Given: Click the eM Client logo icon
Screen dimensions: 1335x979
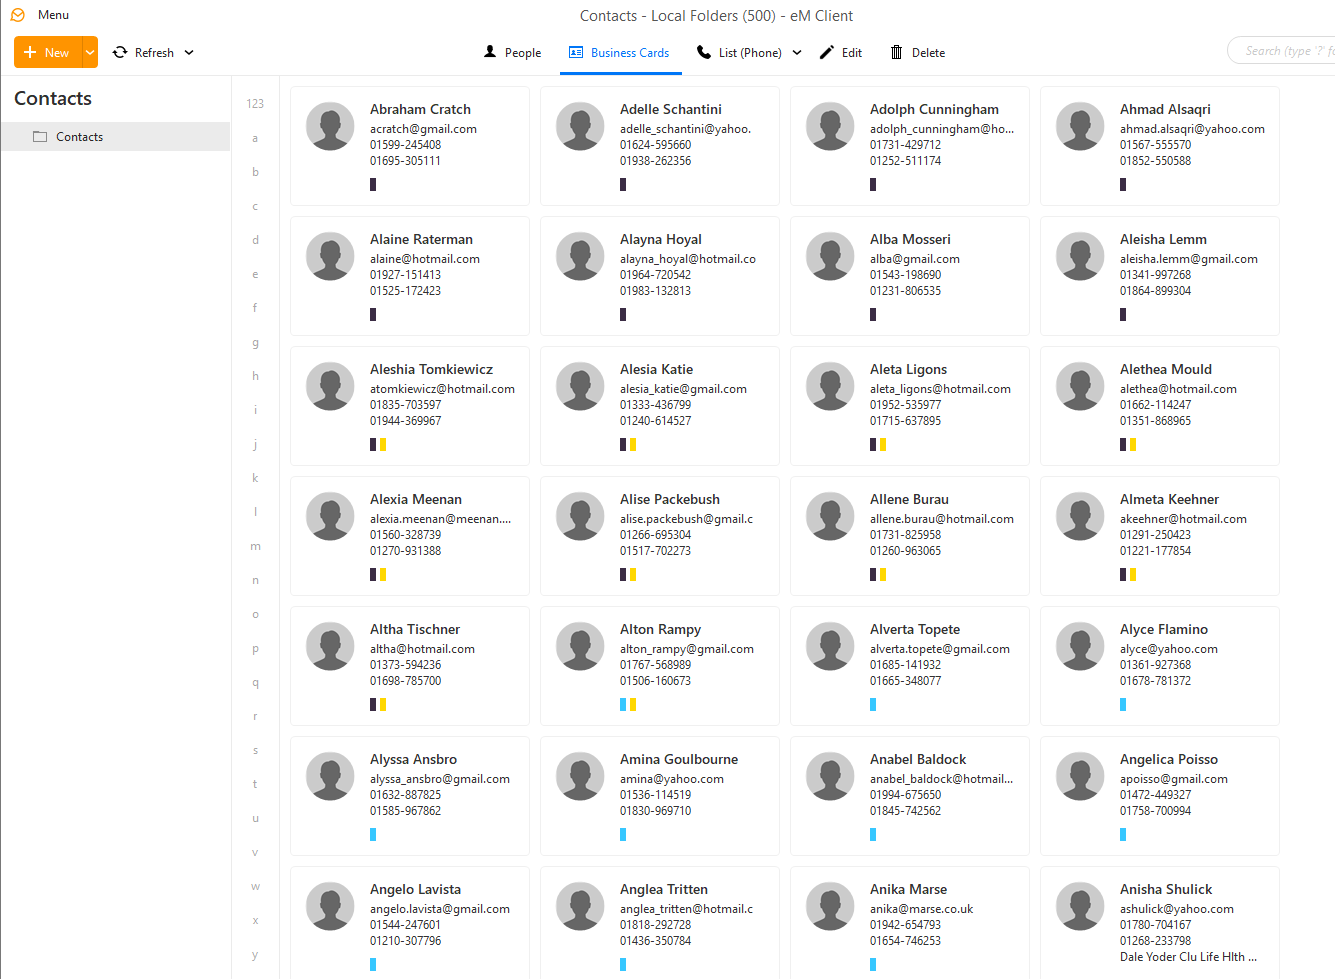Looking at the screenshot, I should 17,15.
